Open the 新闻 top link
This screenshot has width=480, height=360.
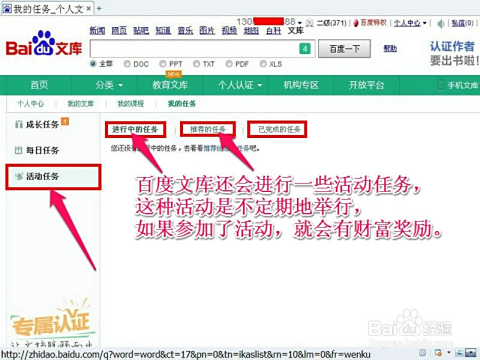(97, 31)
